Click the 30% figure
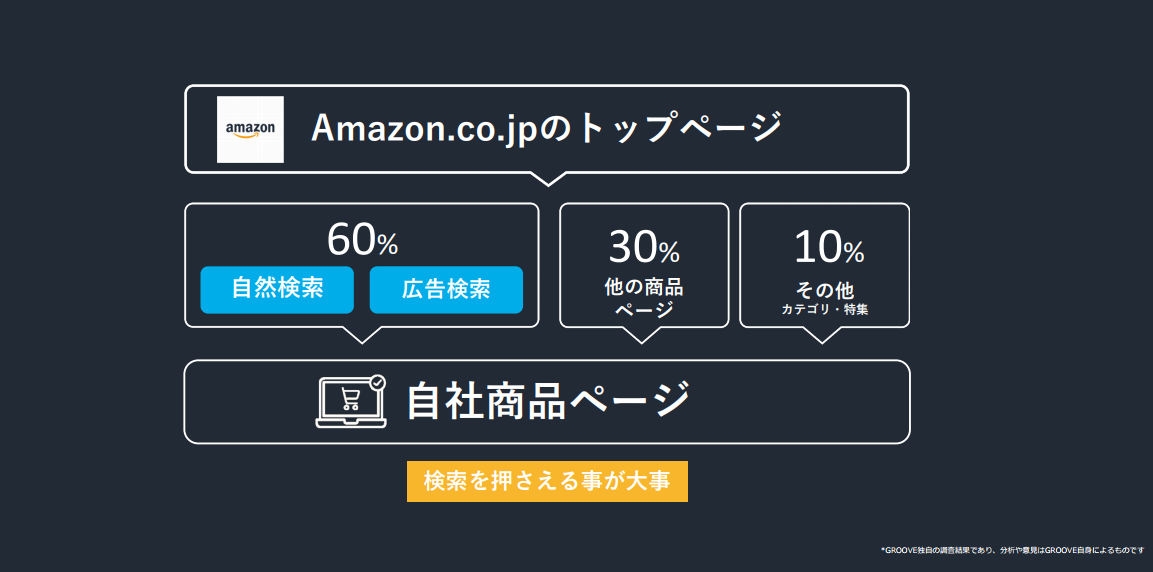This screenshot has height=572, width=1153. click(644, 247)
